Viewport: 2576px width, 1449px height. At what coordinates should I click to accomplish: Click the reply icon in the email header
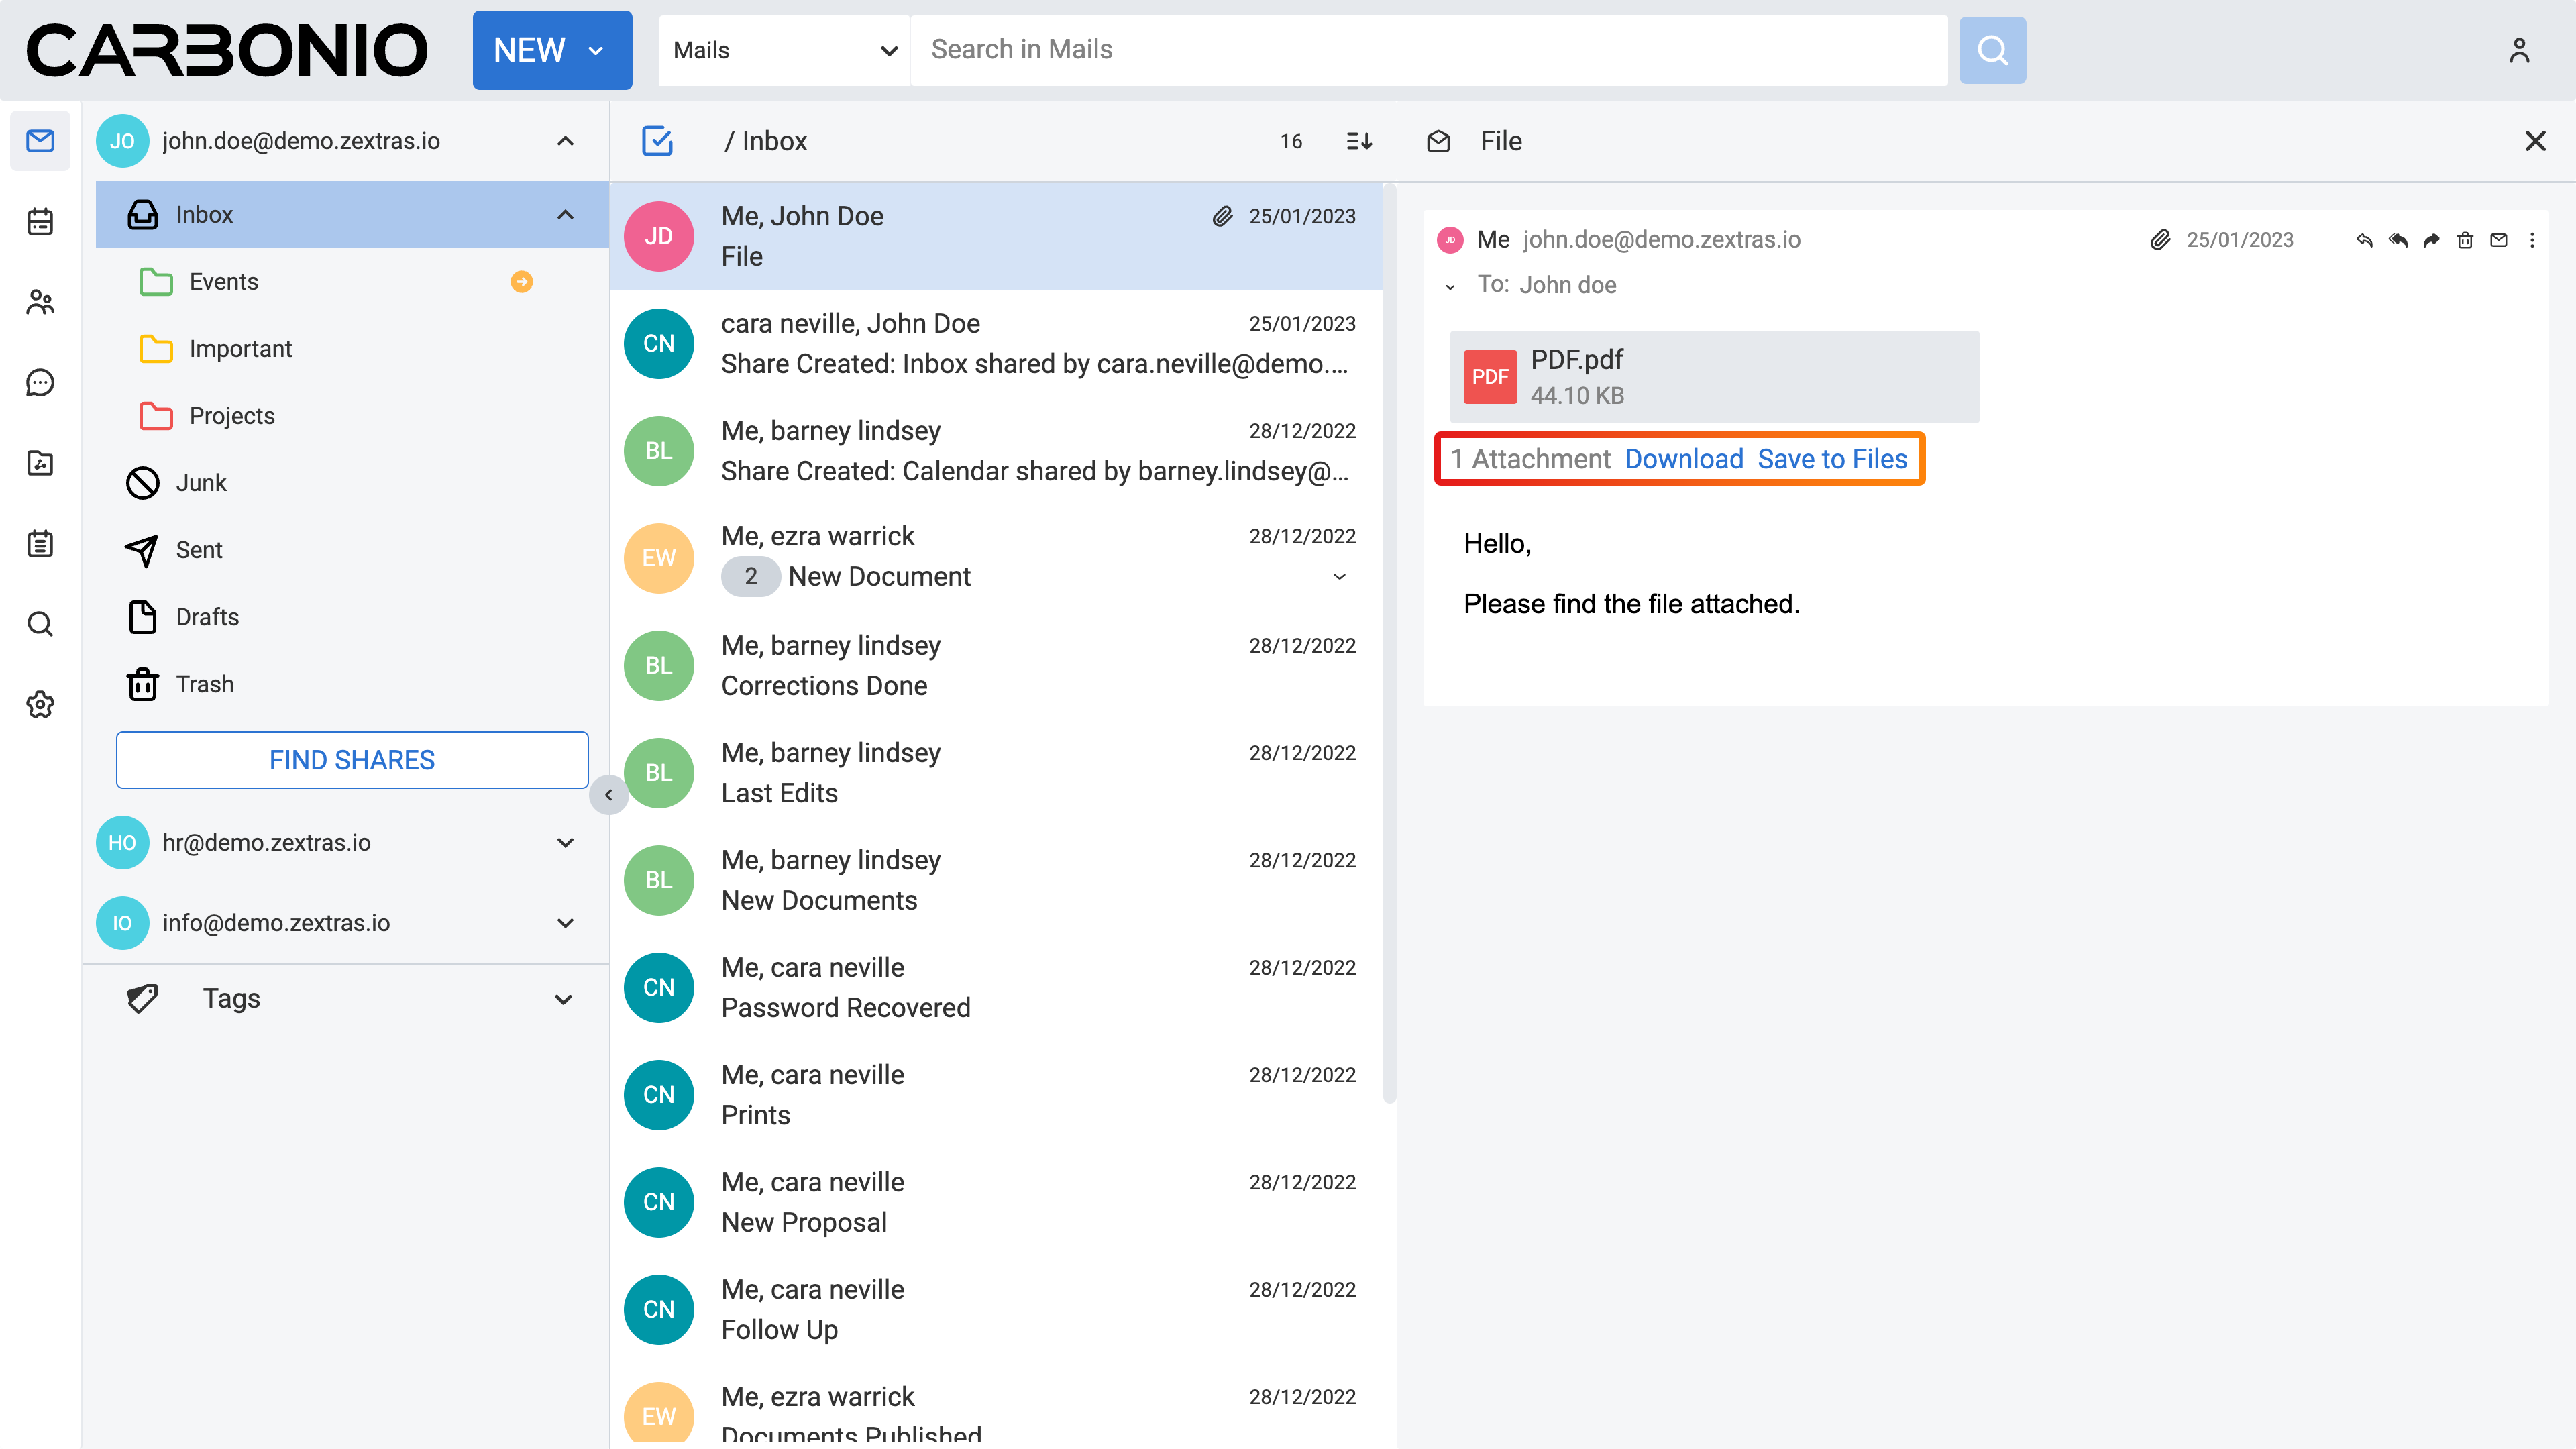pos(2364,240)
